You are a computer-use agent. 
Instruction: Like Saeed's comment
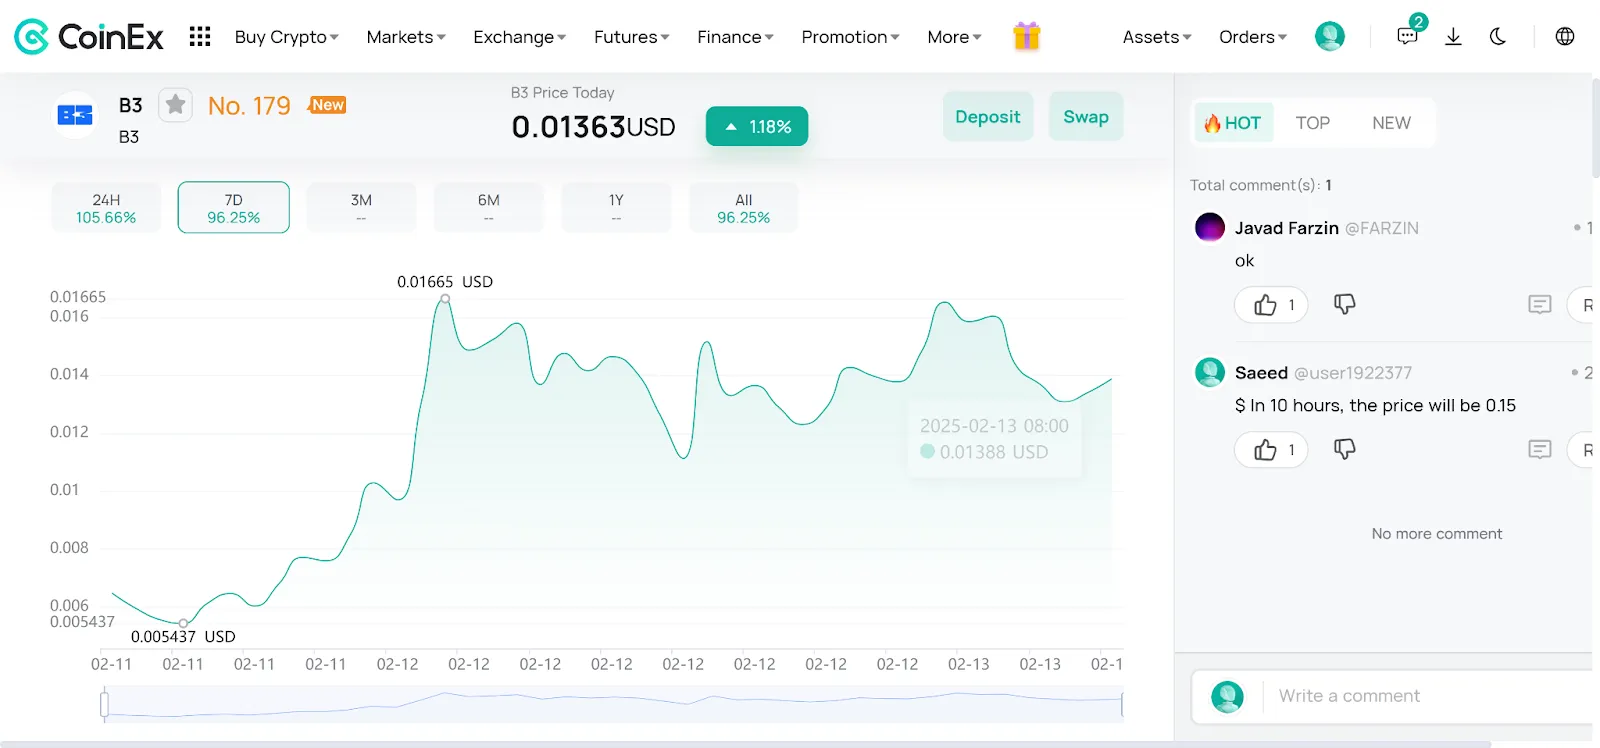coord(1271,450)
